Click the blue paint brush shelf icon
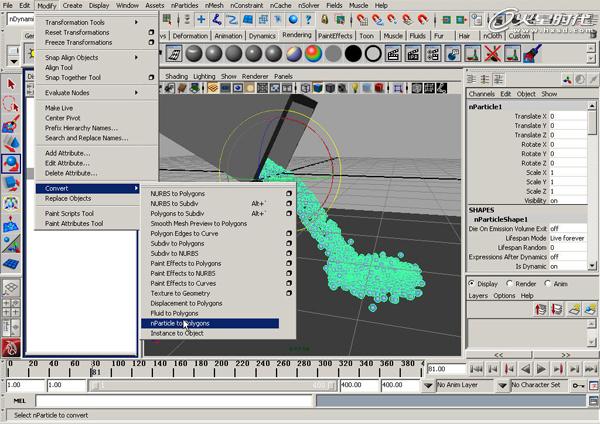Screen dimensions: 600x424 tap(532, 54)
